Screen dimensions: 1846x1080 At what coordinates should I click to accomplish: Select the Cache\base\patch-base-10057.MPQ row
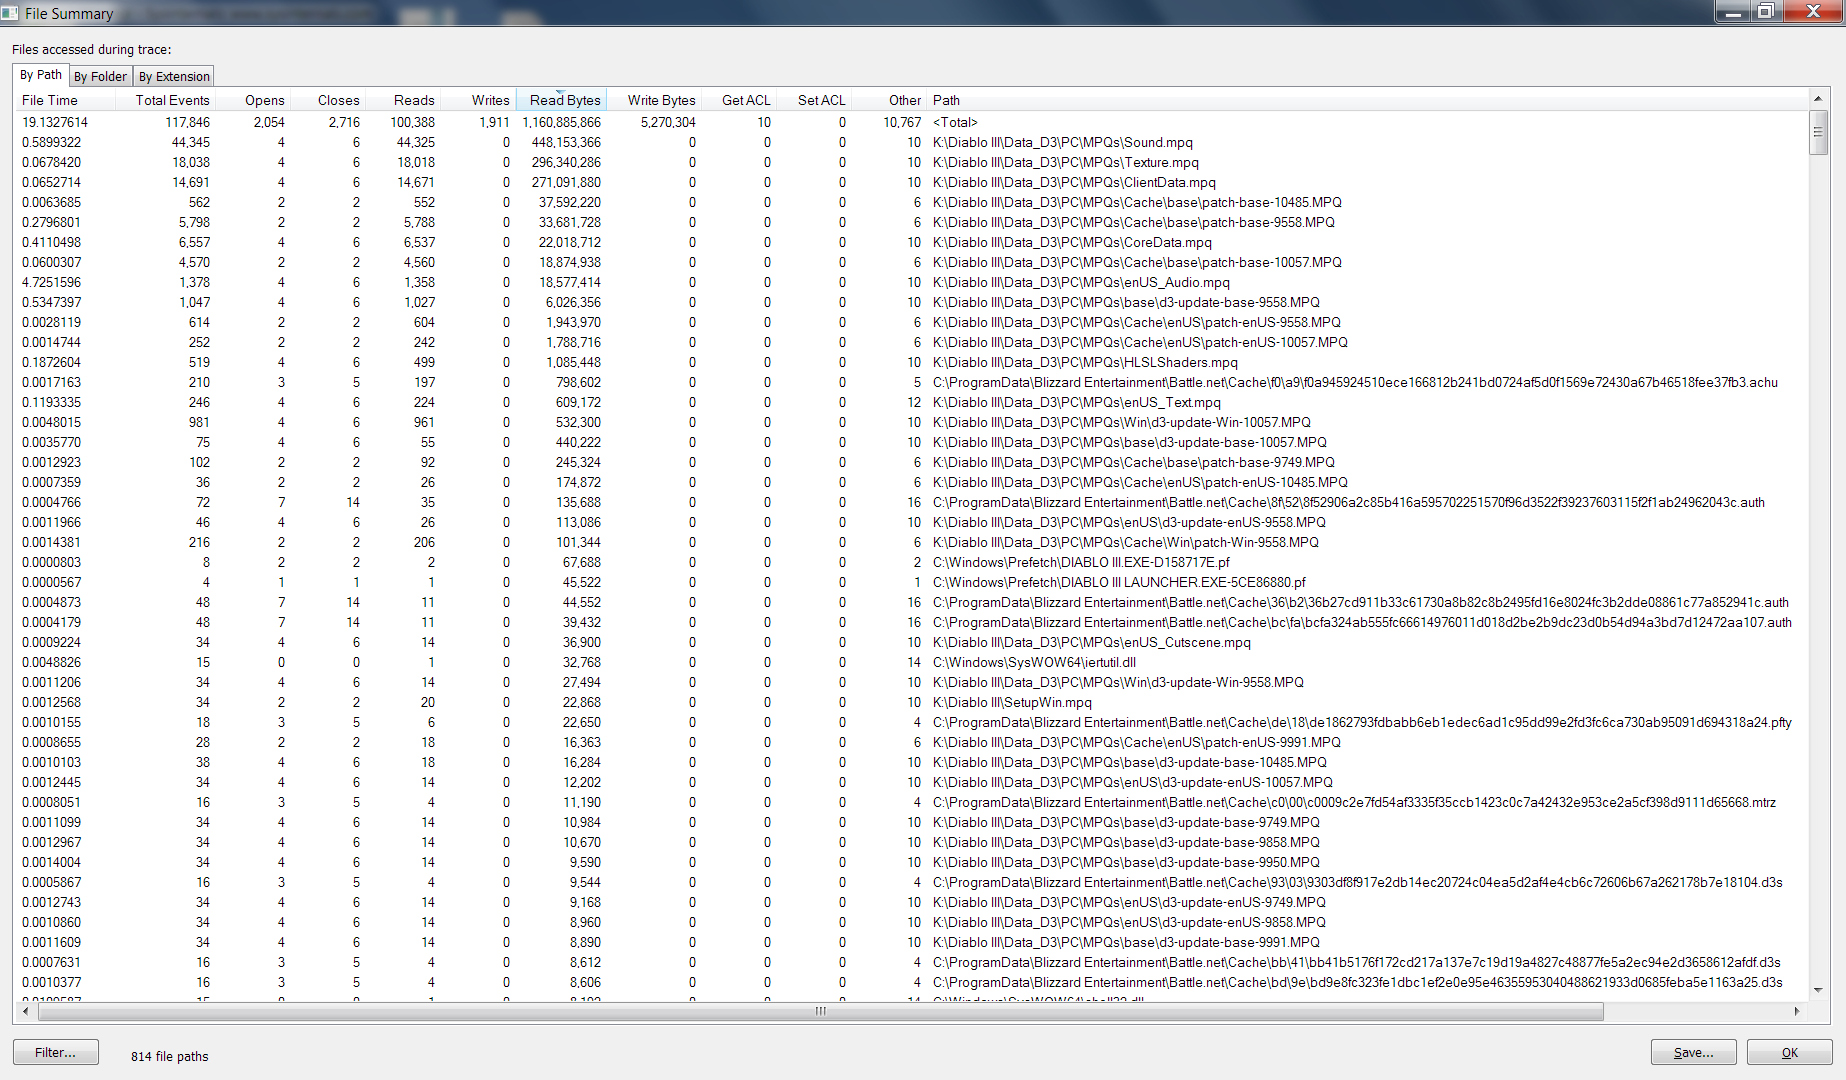[x=912, y=262]
